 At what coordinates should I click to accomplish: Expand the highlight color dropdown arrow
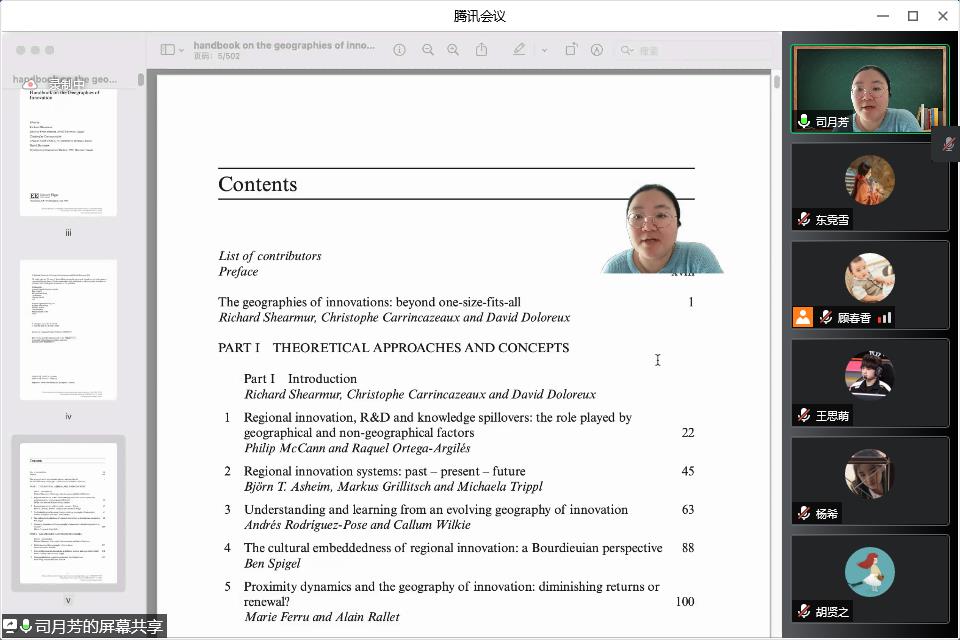pyautogui.click(x=544, y=50)
